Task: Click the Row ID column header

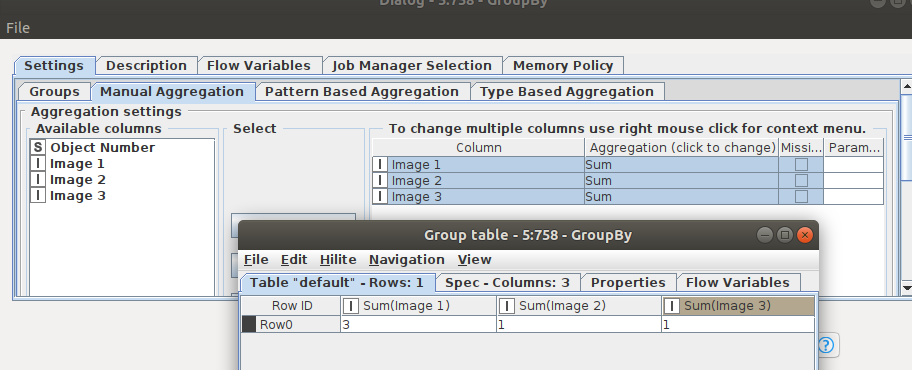Action: point(291,306)
